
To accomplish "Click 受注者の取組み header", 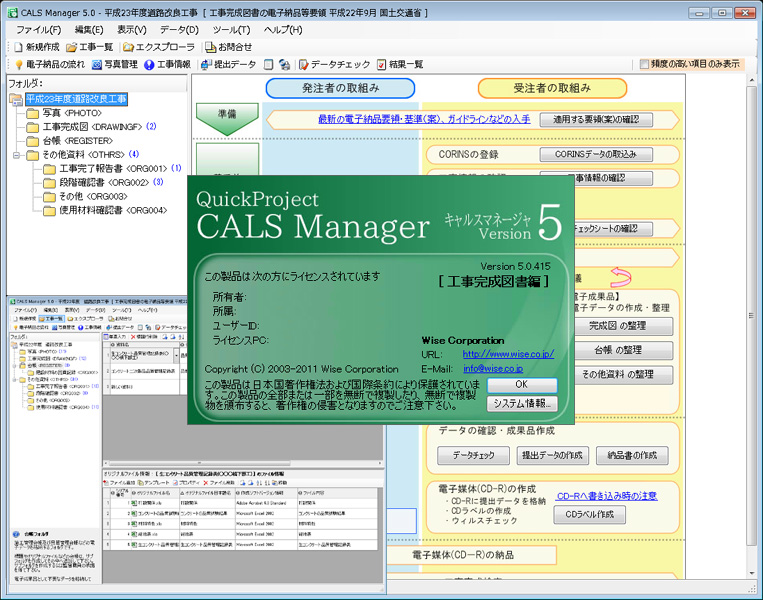I will pyautogui.click(x=552, y=88).
